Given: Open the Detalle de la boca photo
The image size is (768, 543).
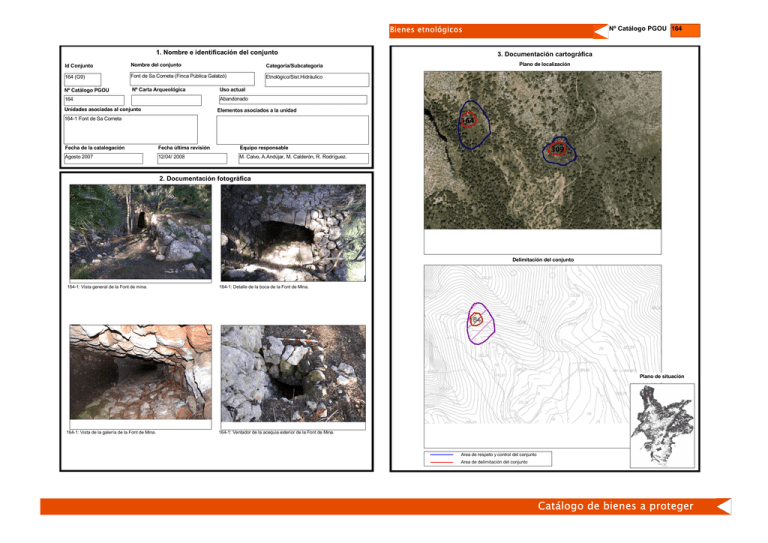Looking at the screenshot, I should coord(293,233).
